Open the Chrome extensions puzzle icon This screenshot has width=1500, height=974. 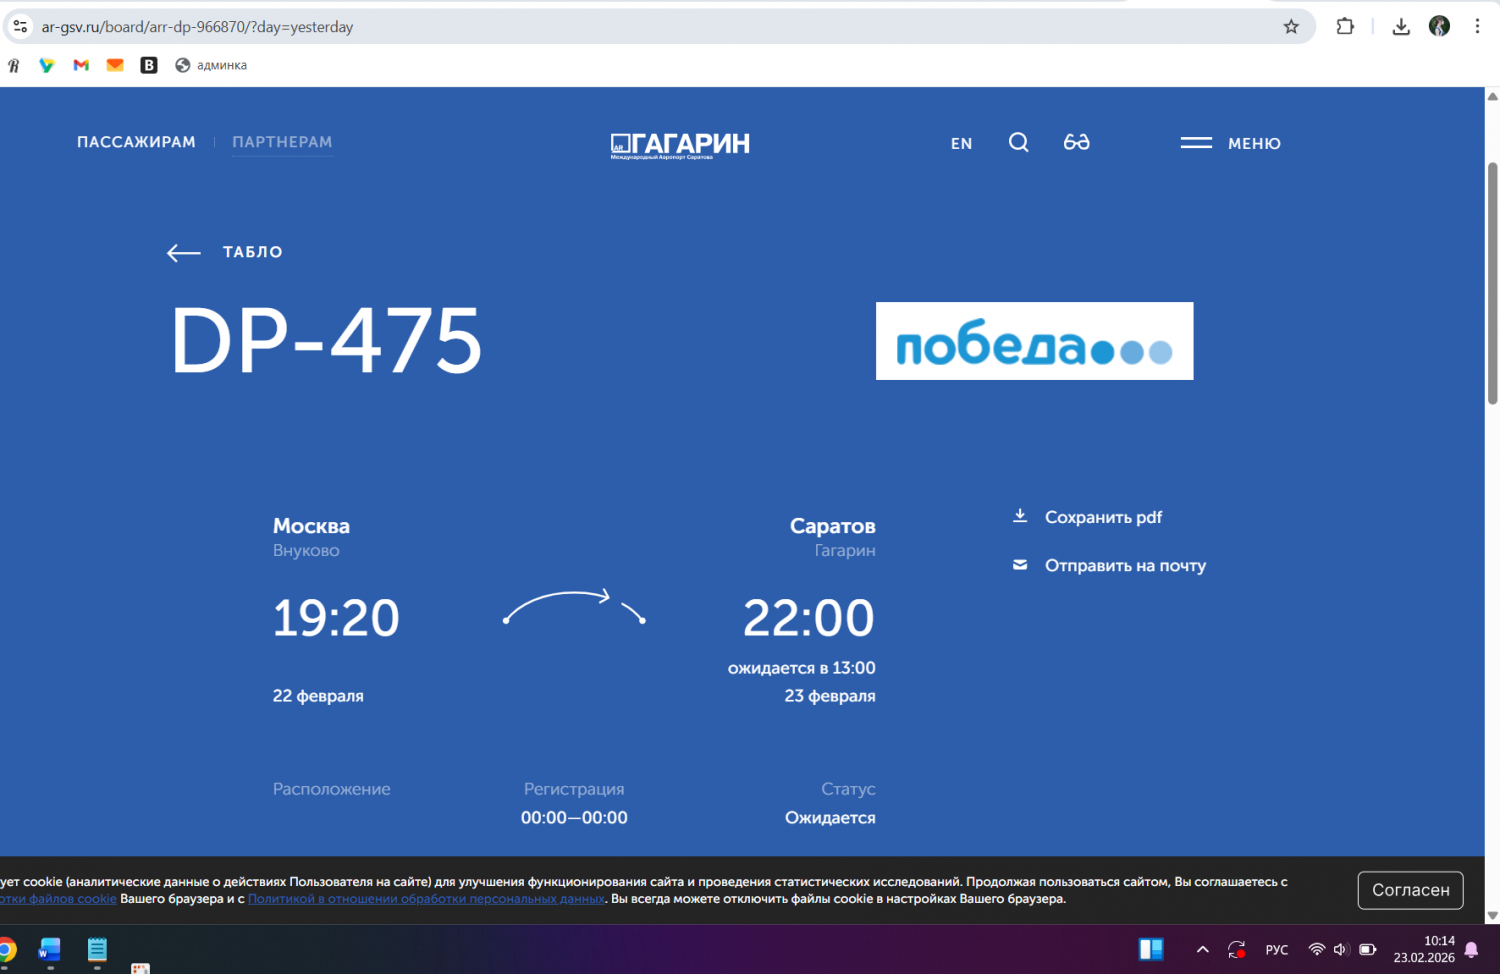1345,27
